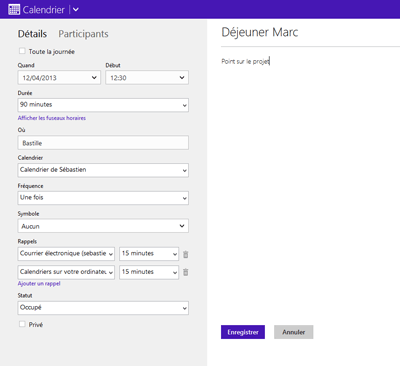Click Ajouter un rappel link

click(x=39, y=284)
